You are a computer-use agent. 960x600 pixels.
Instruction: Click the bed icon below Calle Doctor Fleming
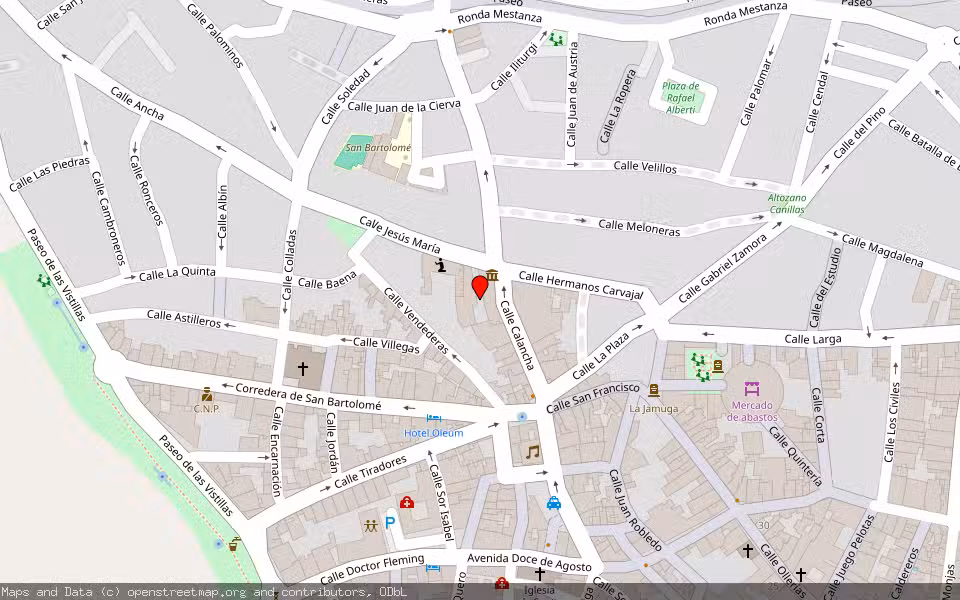tap(433, 568)
